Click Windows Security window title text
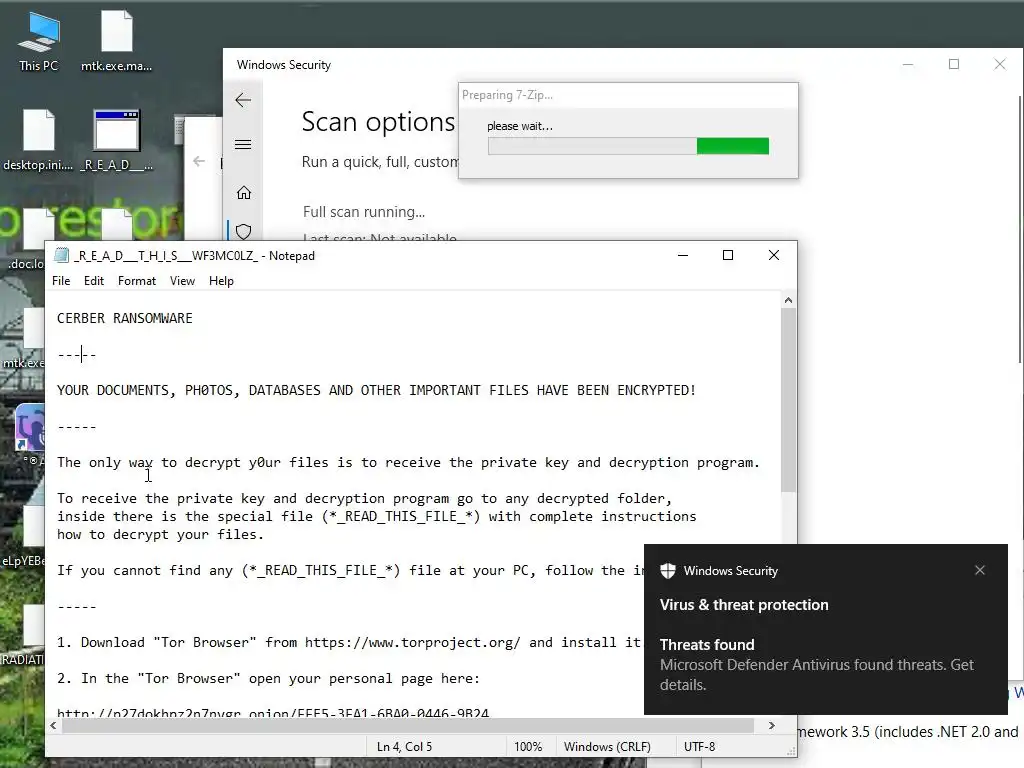Image resolution: width=1024 pixels, height=768 pixels. pyautogui.click(x=283, y=65)
